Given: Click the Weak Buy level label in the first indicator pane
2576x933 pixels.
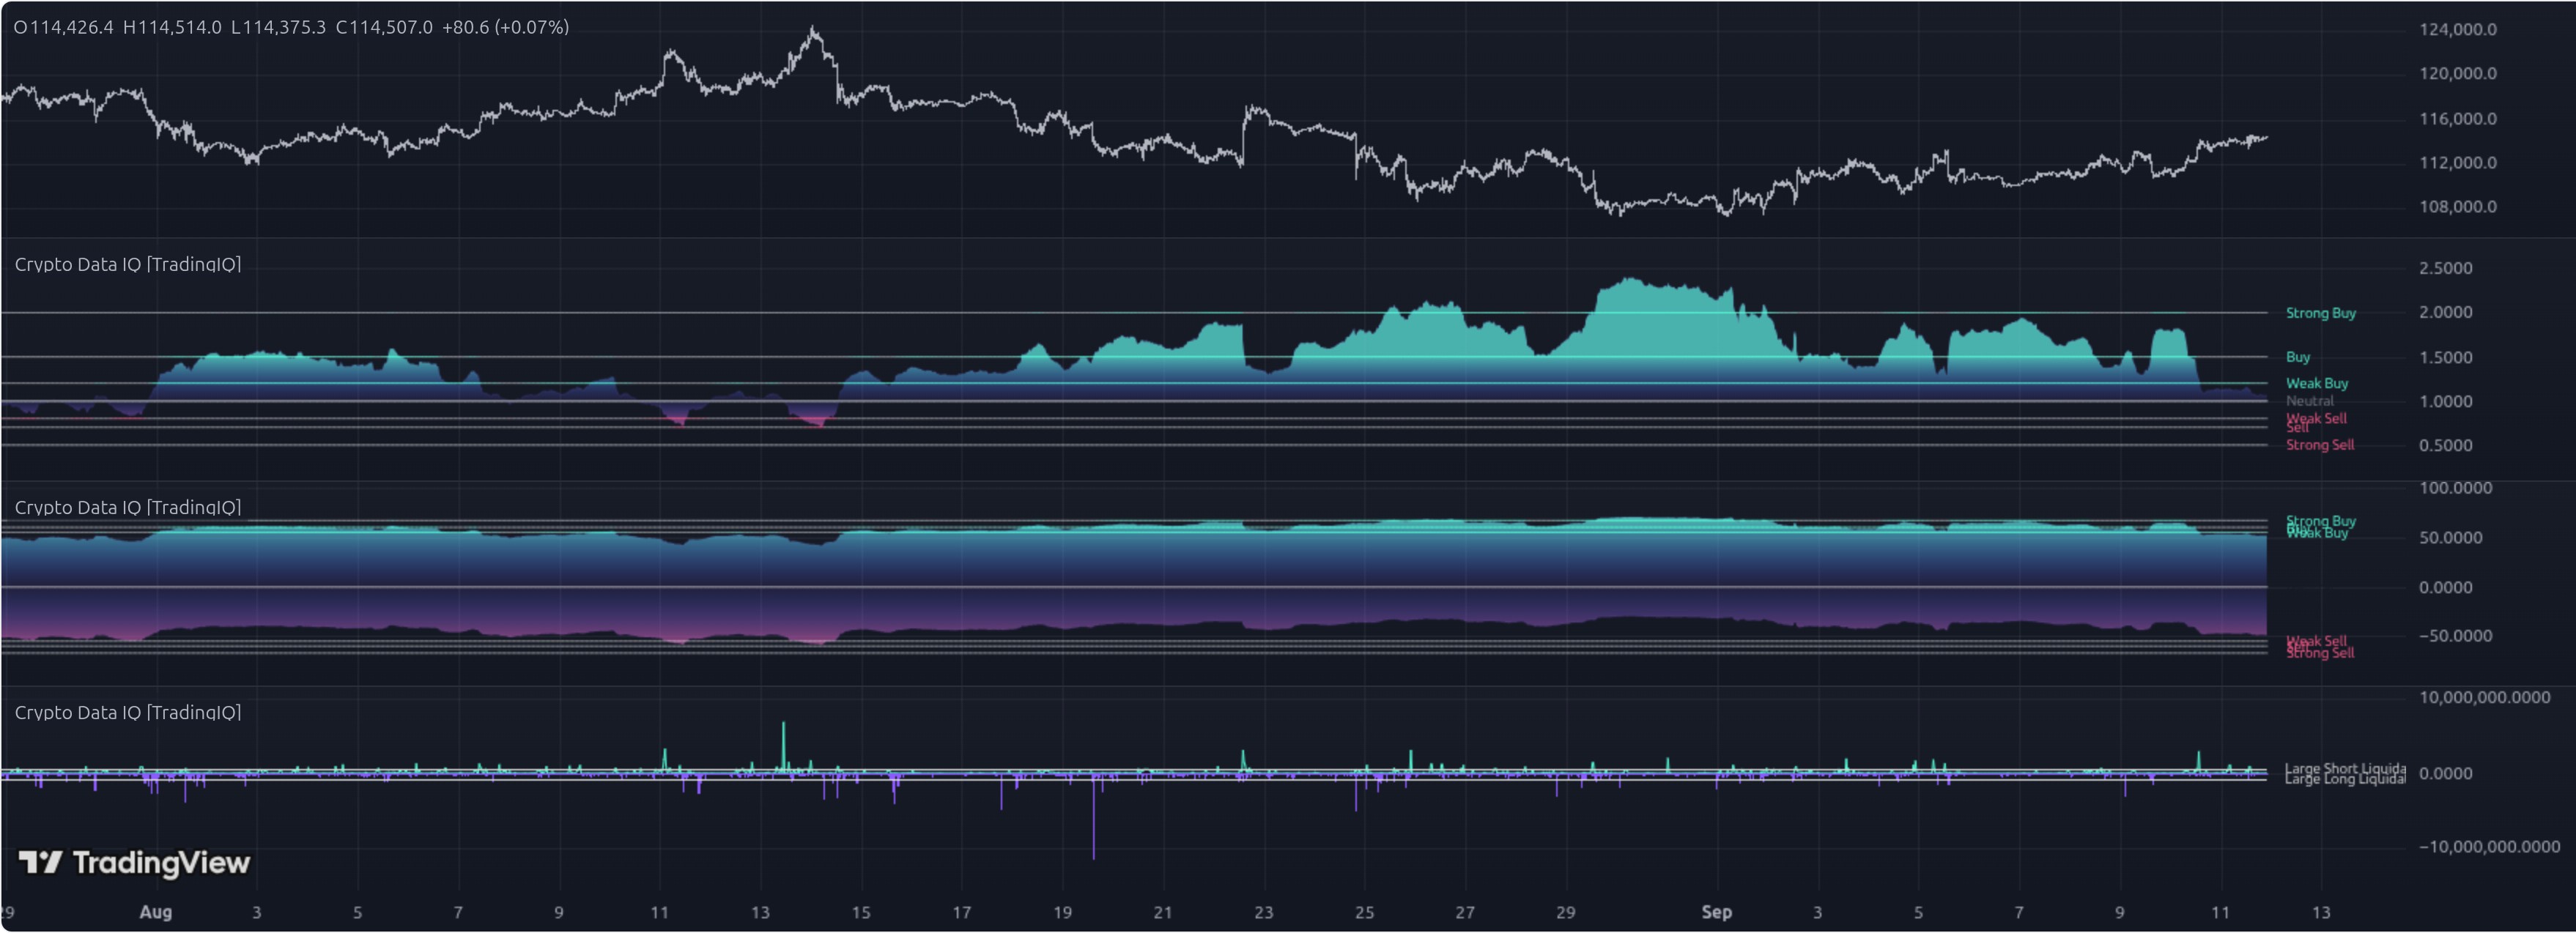Looking at the screenshot, I should click(x=2316, y=383).
